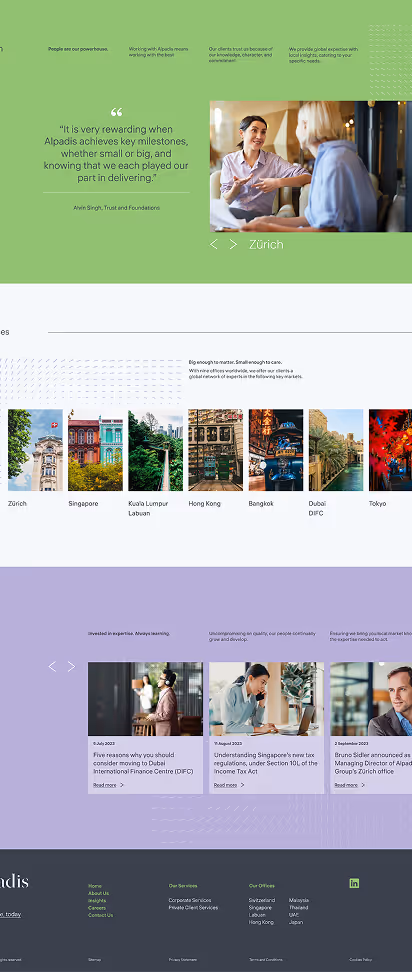The image size is (412, 972).
Task: Open the Privacy Statement link
Action: tap(183, 960)
